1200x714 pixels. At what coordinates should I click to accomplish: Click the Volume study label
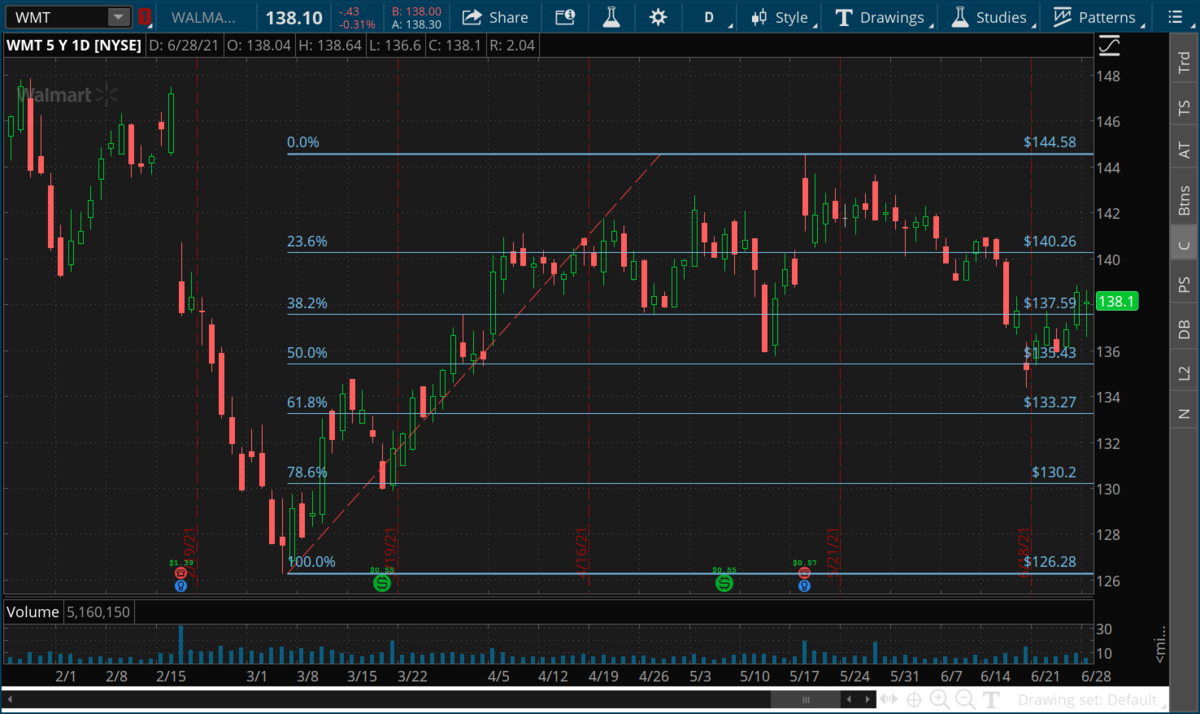[x=33, y=611]
